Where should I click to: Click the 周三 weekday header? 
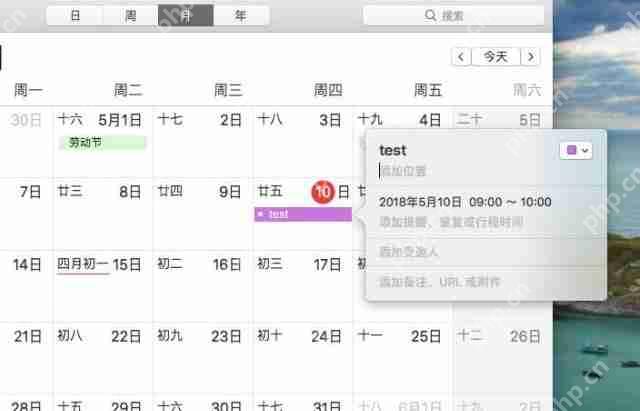(x=228, y=90)
